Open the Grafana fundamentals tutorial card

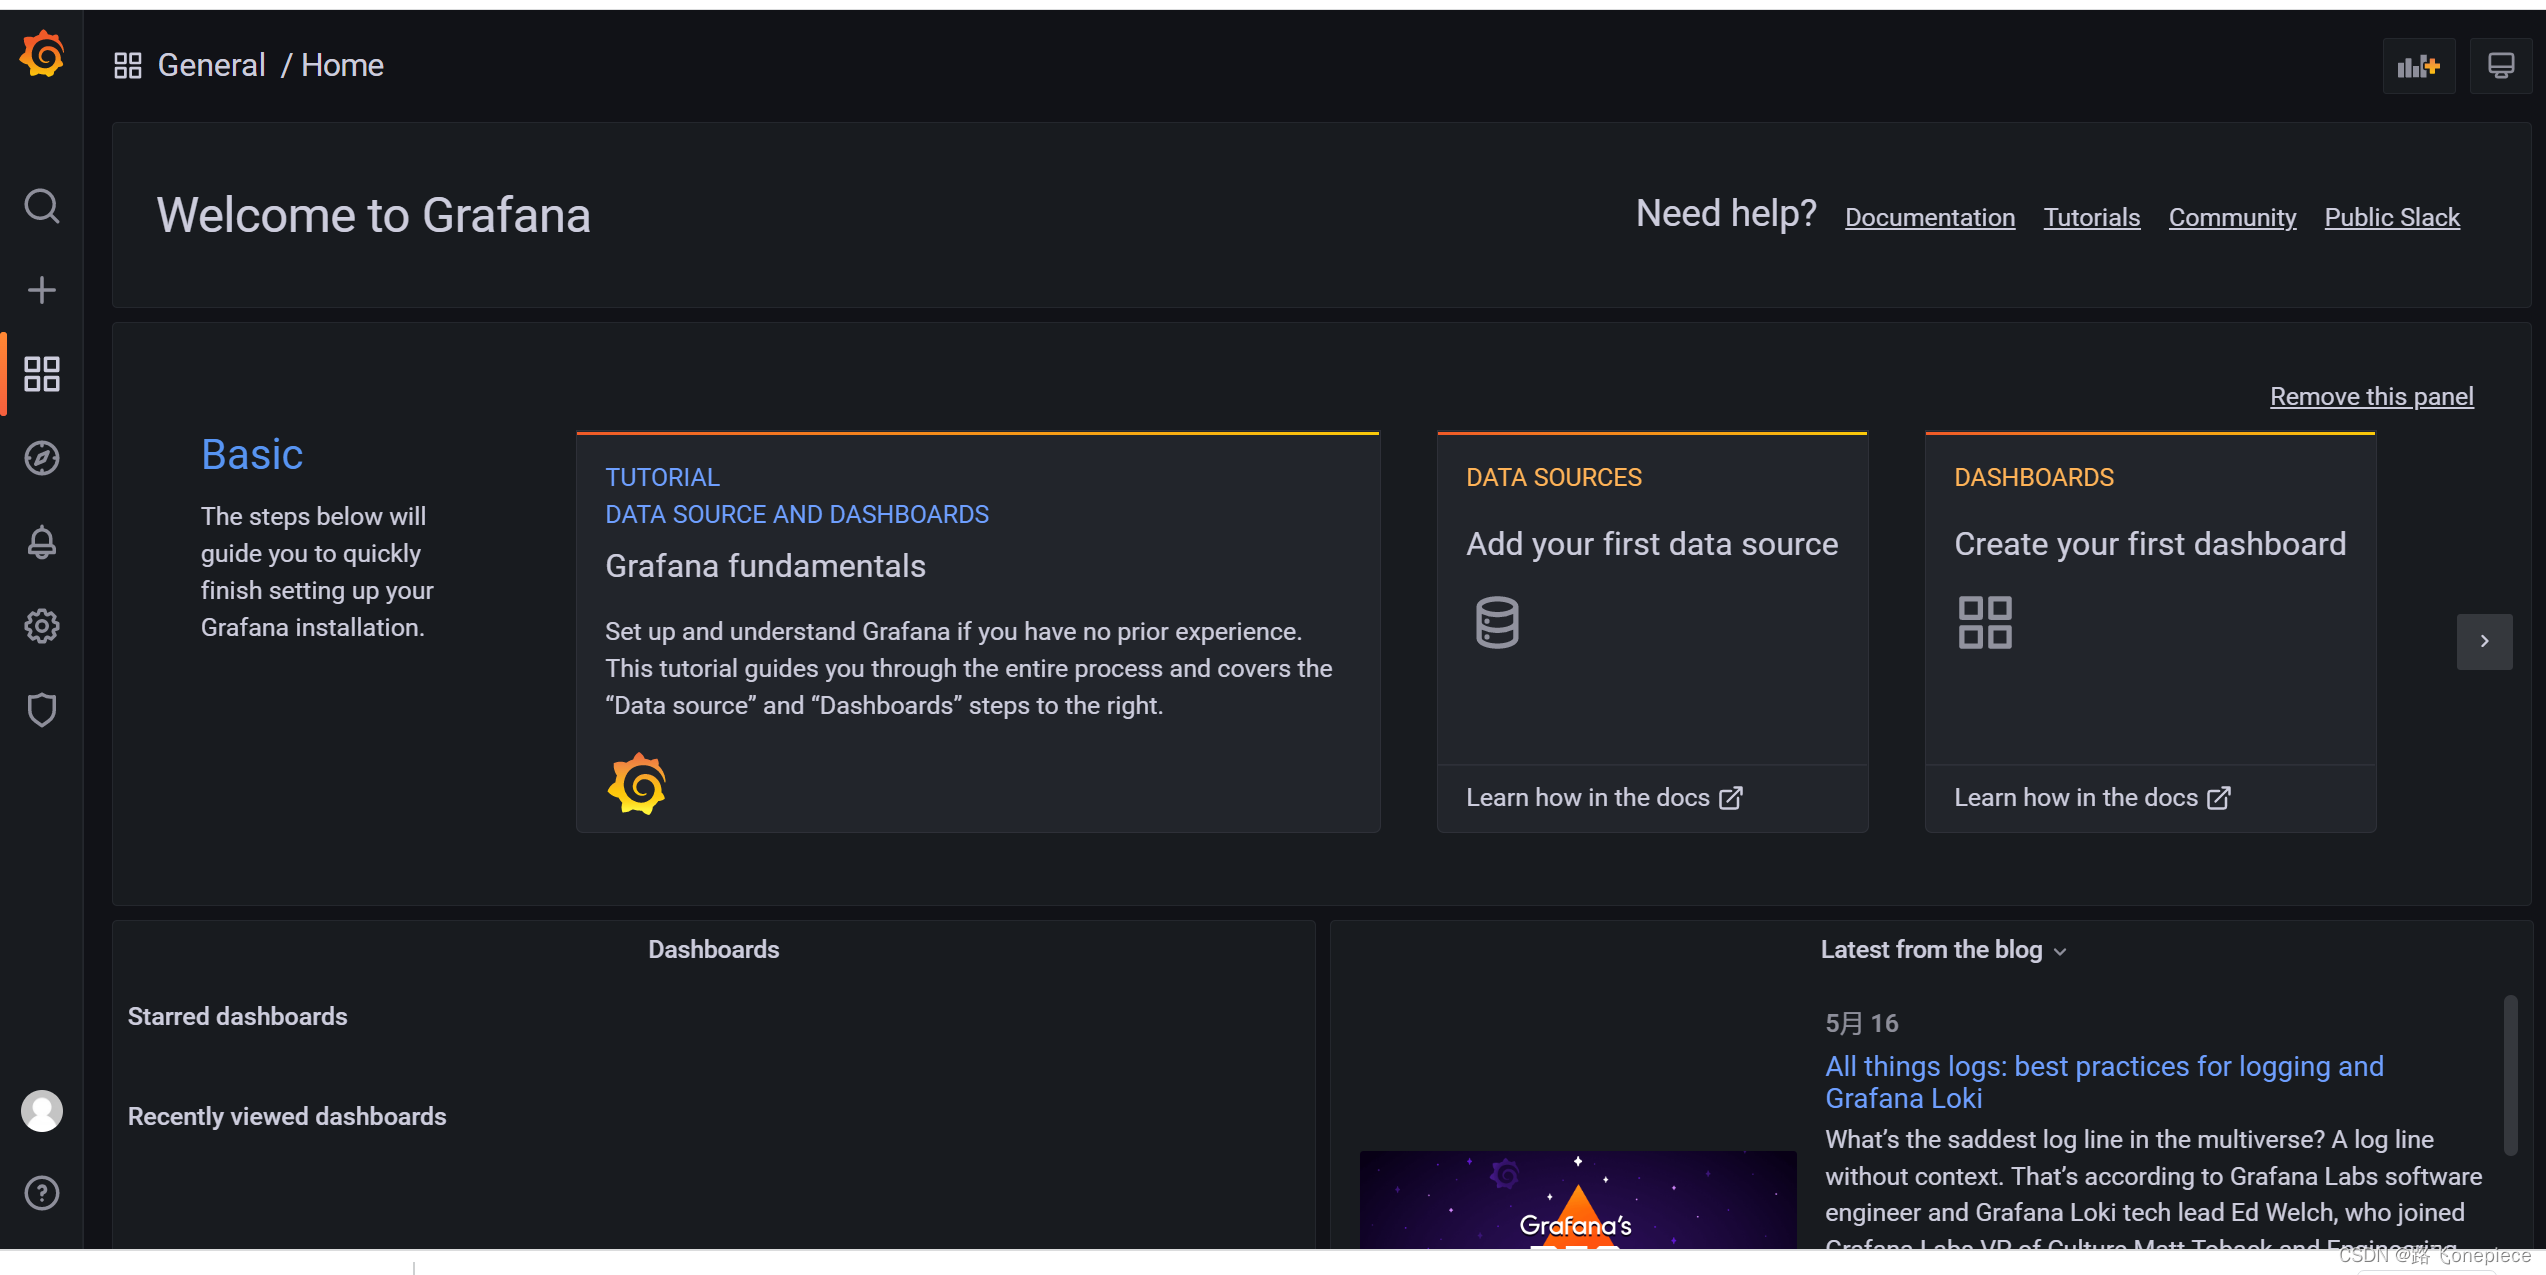[978, 632]
